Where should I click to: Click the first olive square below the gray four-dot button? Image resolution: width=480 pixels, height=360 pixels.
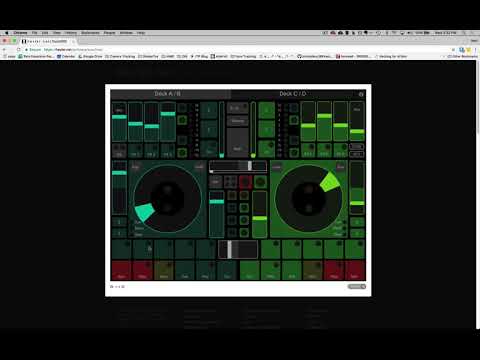(232, 195)
